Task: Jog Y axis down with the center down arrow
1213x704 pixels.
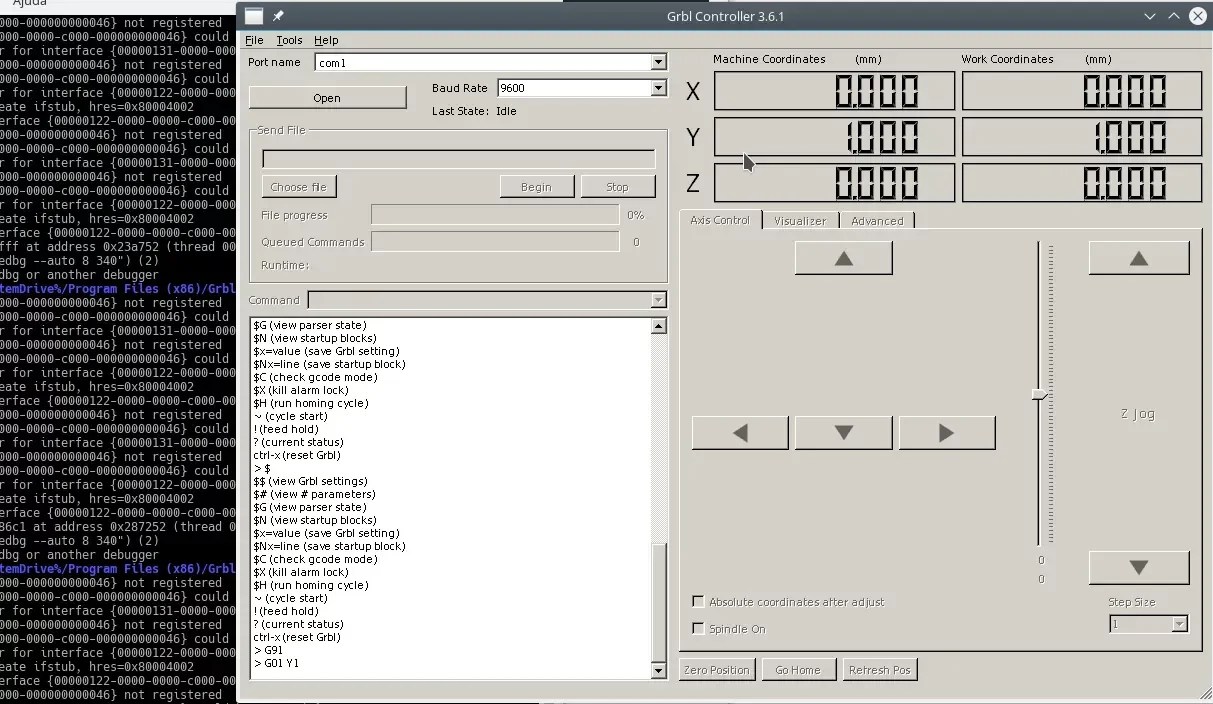Action: tap(843, 433)
